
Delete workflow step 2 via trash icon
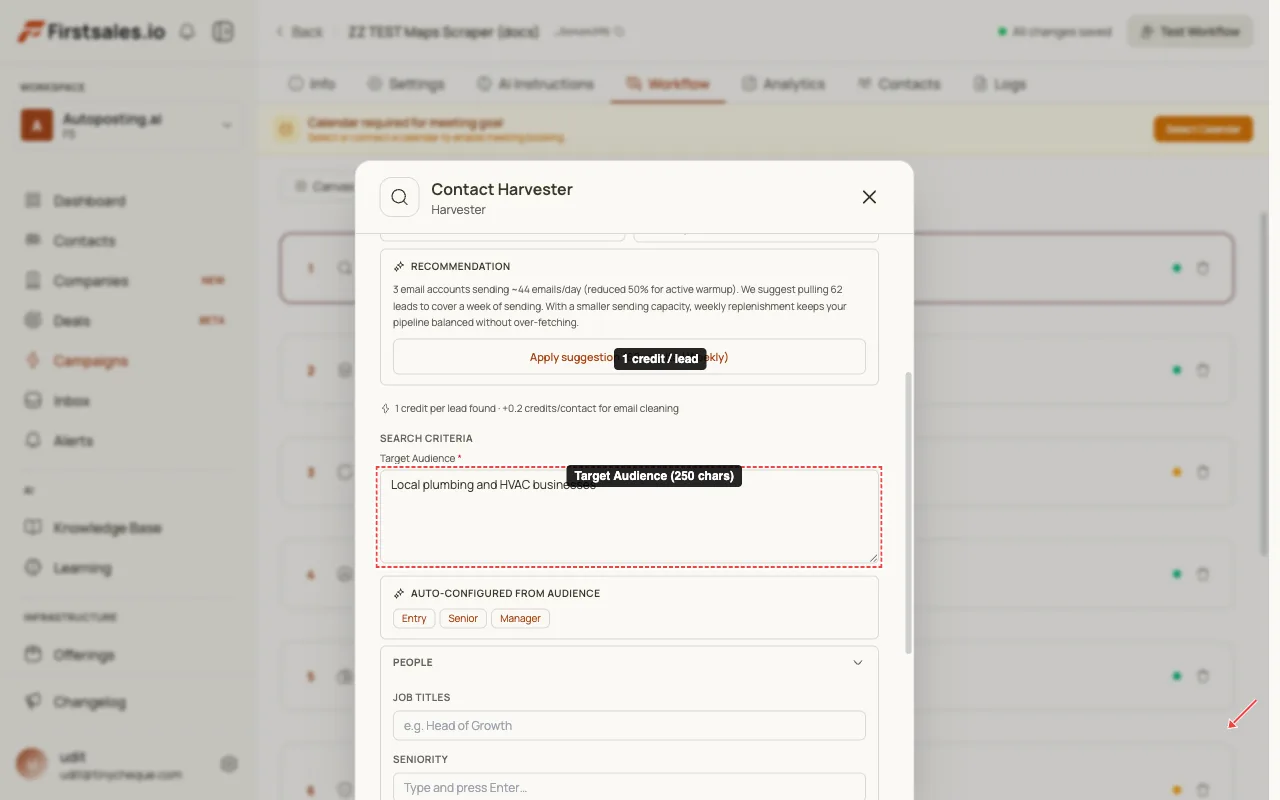click(x=1203, y=370)
